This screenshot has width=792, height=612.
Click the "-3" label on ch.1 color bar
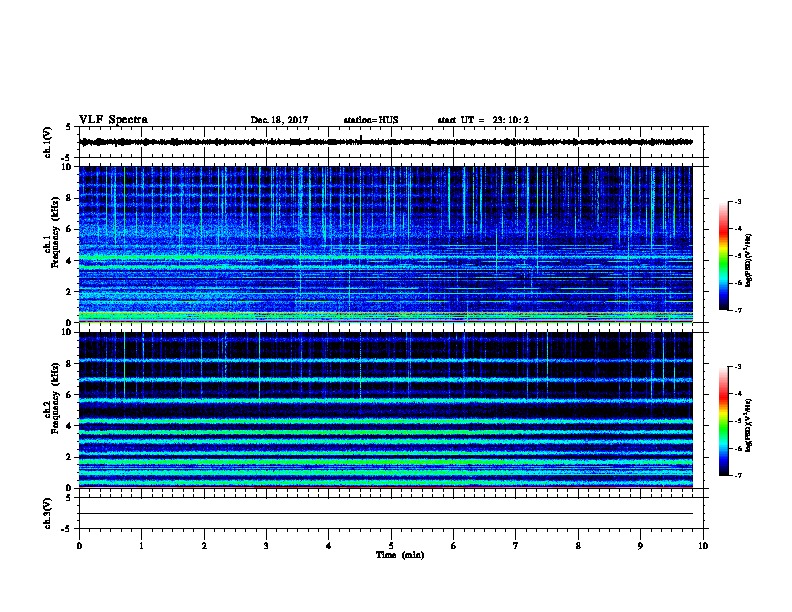(x=737, y=201)
